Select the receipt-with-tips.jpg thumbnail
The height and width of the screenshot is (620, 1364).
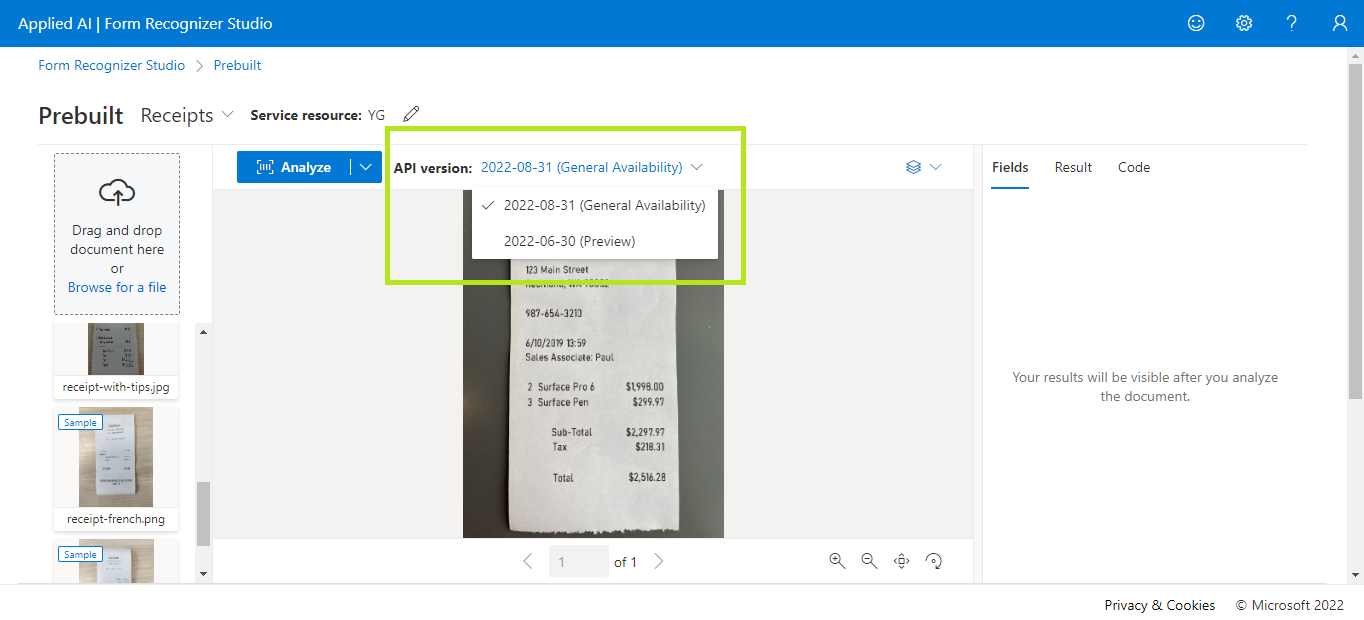tap(116, 349)
